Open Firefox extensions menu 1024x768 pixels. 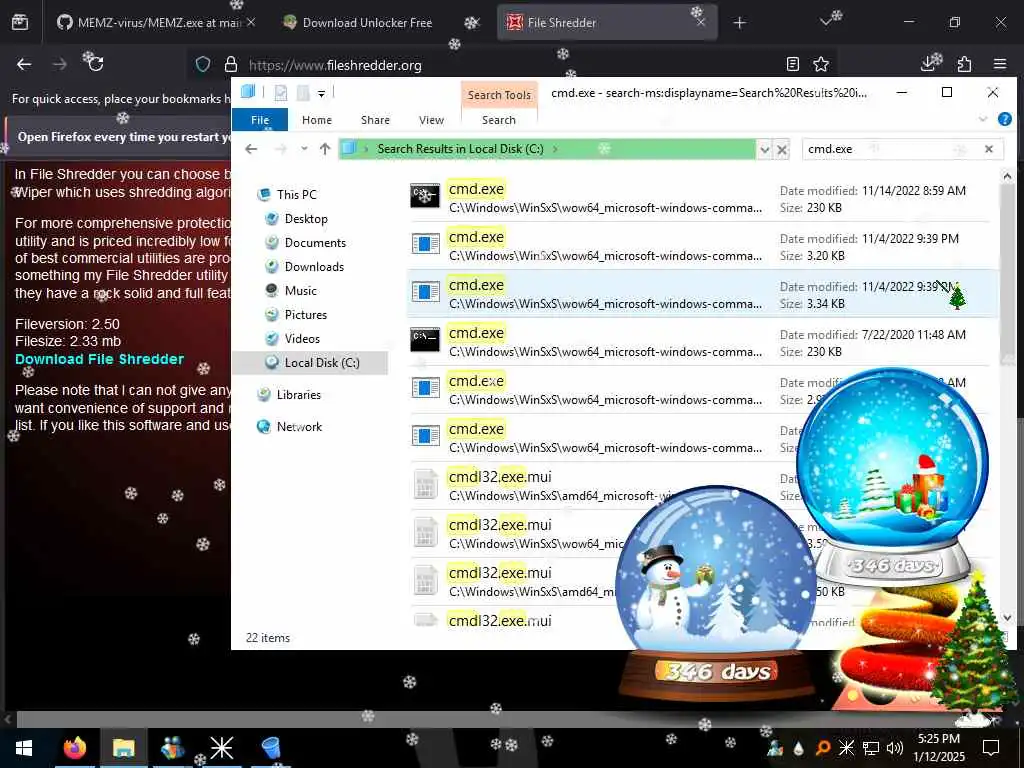(x=965, y=64)
